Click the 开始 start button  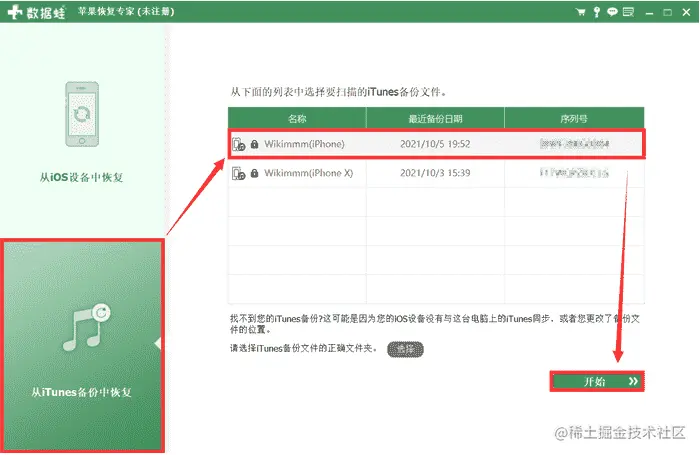597,381
